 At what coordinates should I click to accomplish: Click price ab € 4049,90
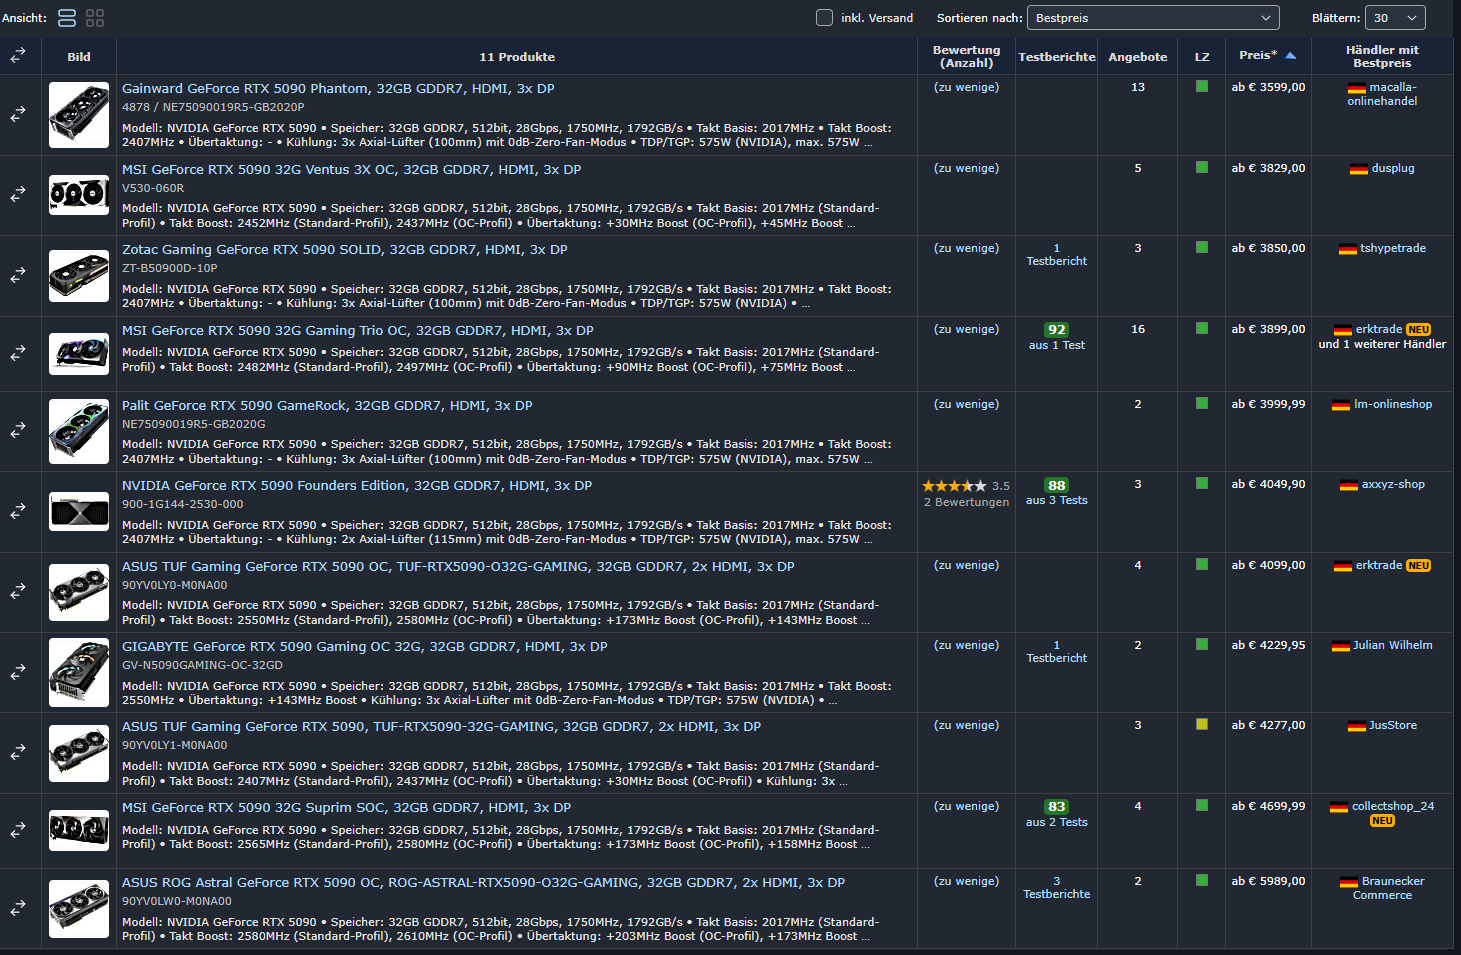[1268, 484]
